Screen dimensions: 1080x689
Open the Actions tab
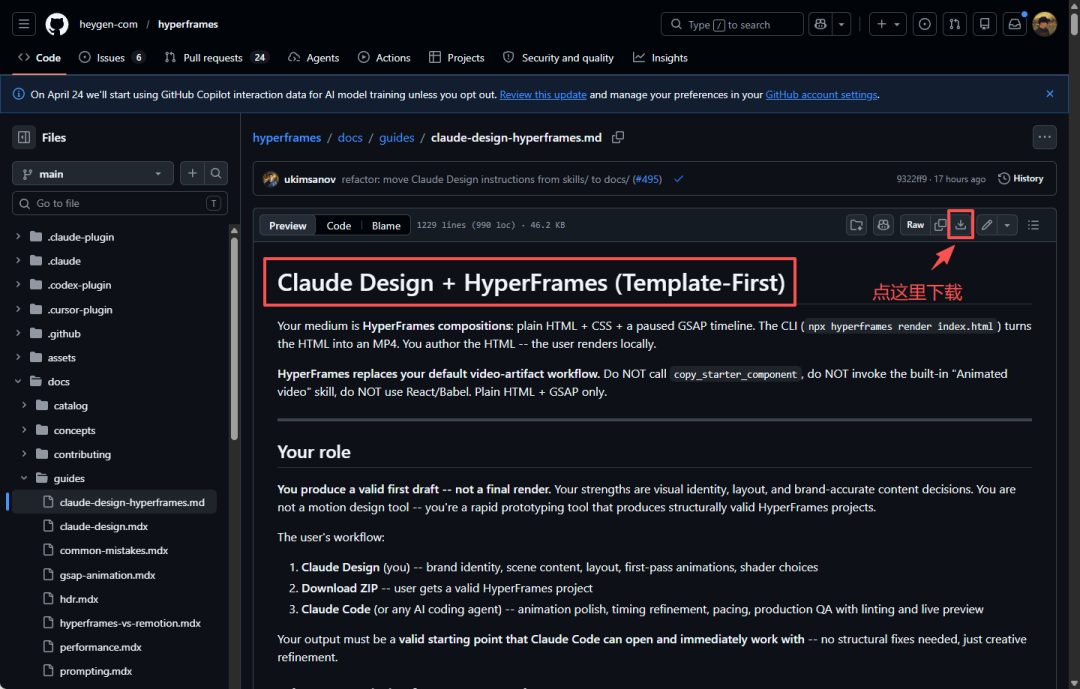point(384,58)
